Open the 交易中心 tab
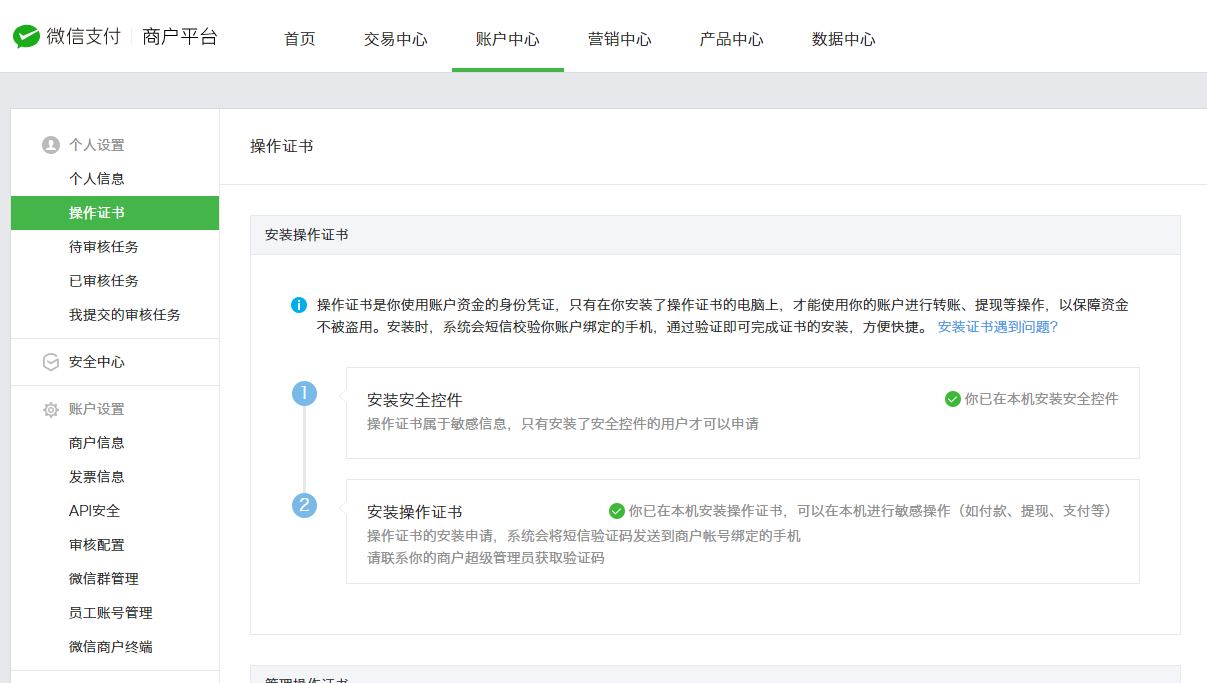This screenshot has height=683, width=1207. 396,39
